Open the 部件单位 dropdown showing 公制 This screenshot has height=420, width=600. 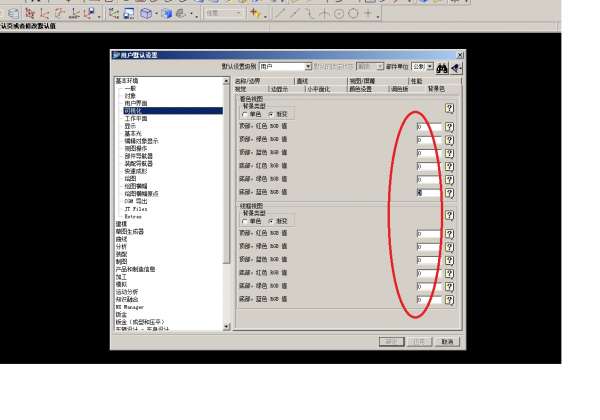point(423,66)
